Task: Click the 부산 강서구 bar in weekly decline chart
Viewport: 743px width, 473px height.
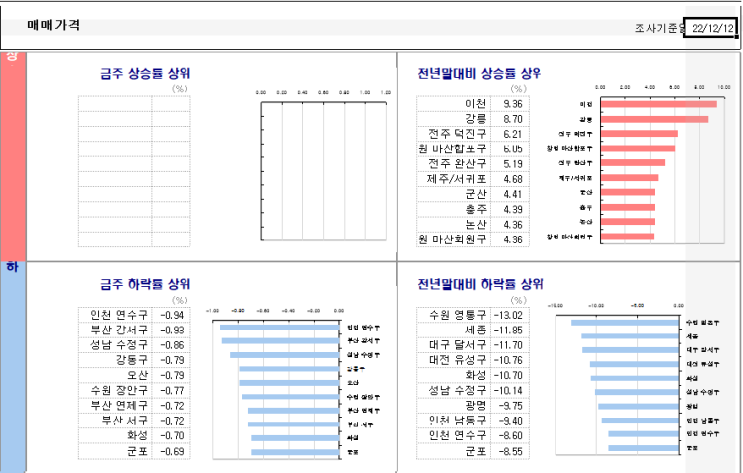Action: (281, 341)
